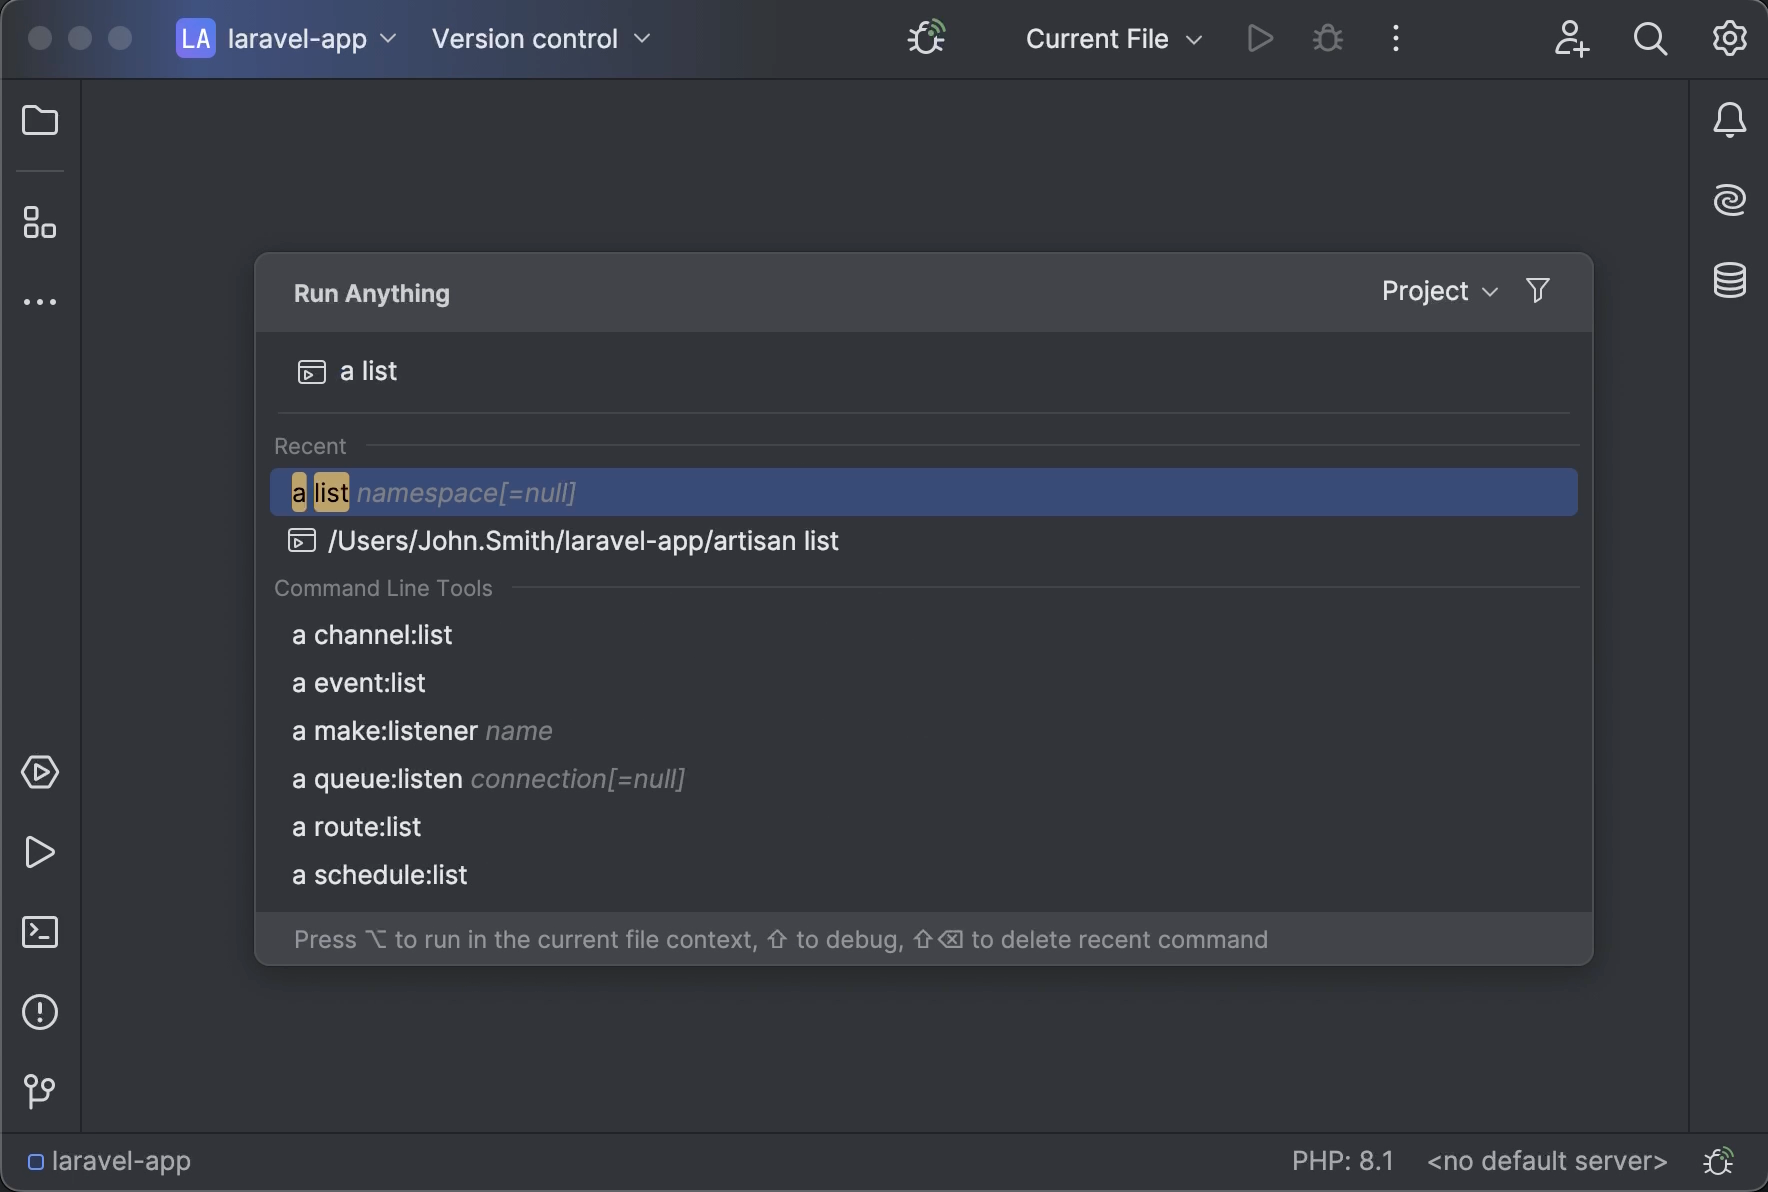Viewport: 1768px width, 1192px height.
Task: Open the AI Assistant panel
Action: click(1731, 198)
